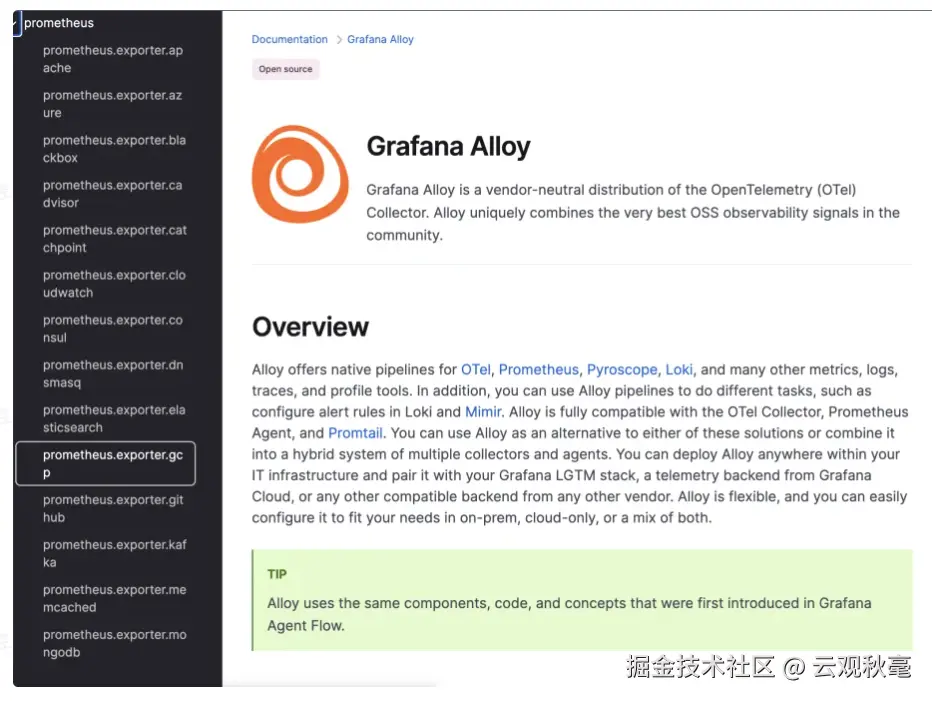Open prometheus.exporter.kafka in sidebar
The width and height of the screenshot is (932, 701).
[x=115, y=554]
